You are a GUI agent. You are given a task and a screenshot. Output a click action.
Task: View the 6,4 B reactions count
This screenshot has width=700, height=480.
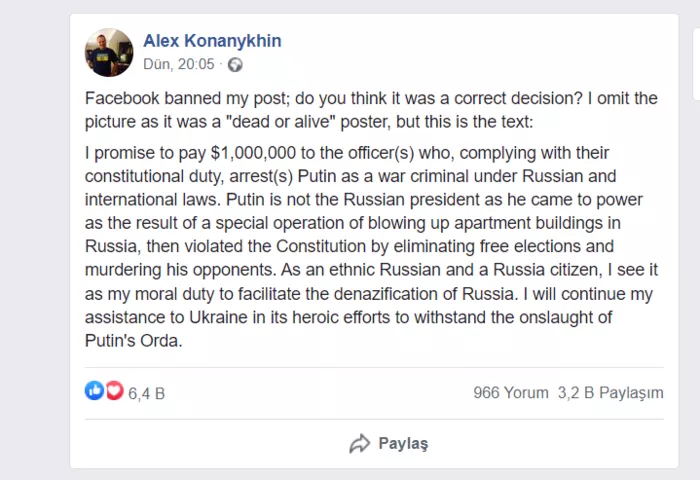146,393
